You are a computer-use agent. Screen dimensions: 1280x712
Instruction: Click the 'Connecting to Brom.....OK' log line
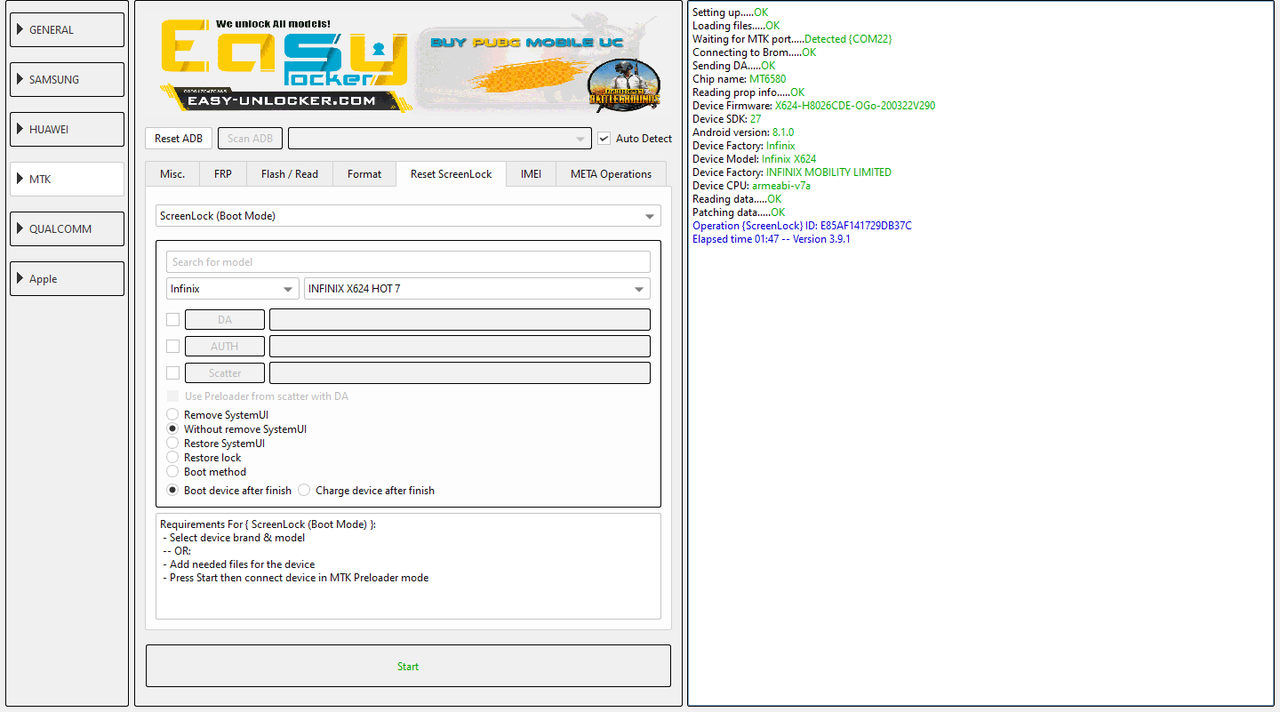[x=754, y=52]
